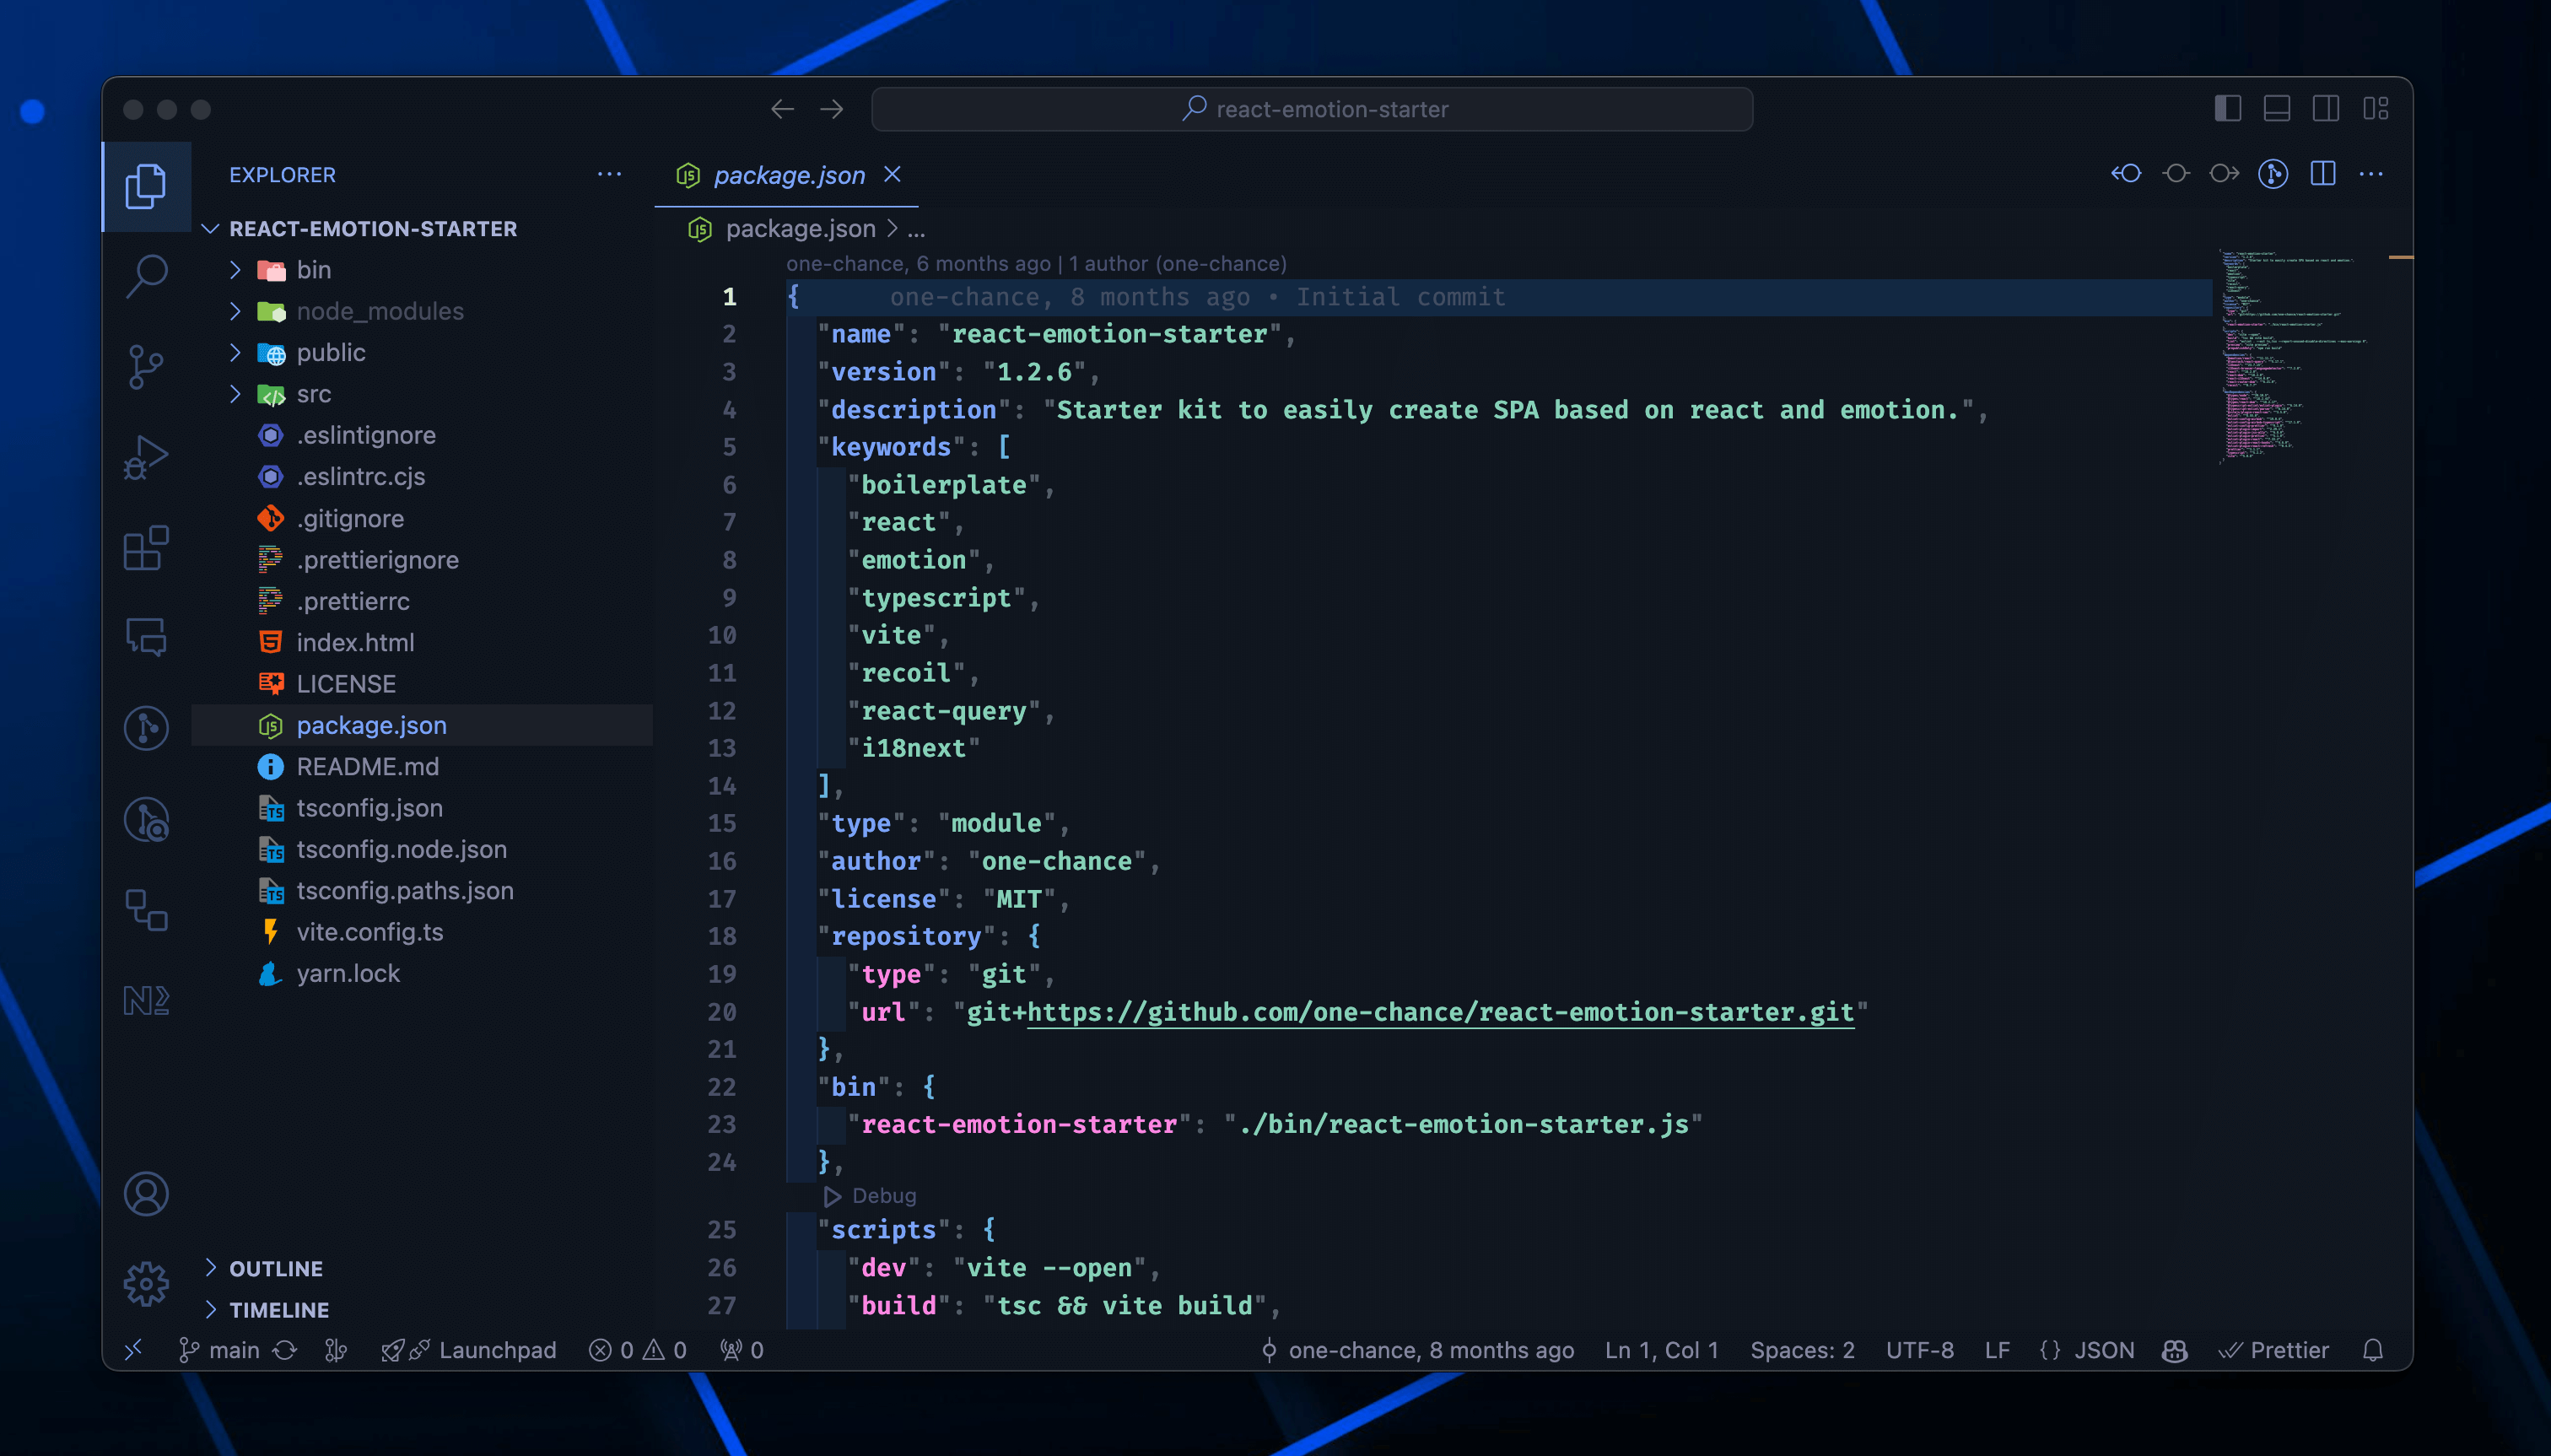Open the Extensions view
Viewport: 2551px width, 1456px height.
click(x=146, y=548)
